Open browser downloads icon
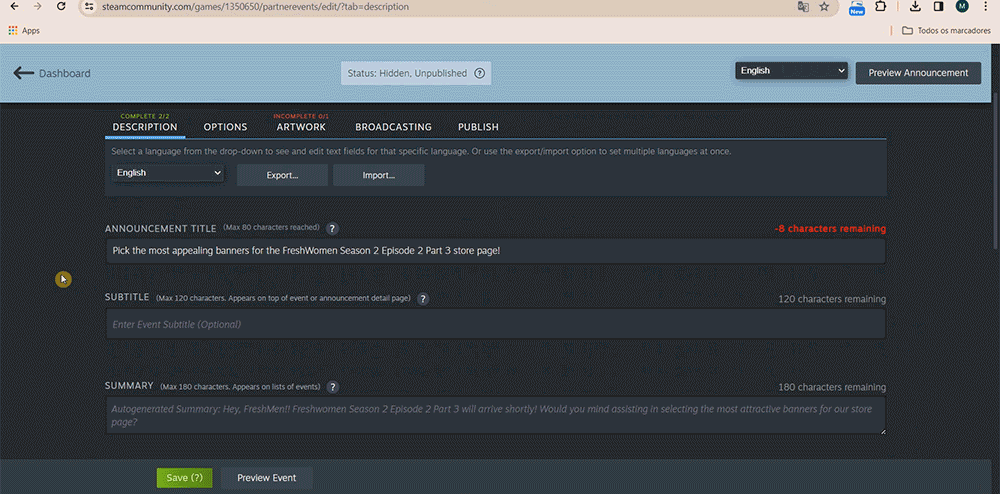 [915, 6]
